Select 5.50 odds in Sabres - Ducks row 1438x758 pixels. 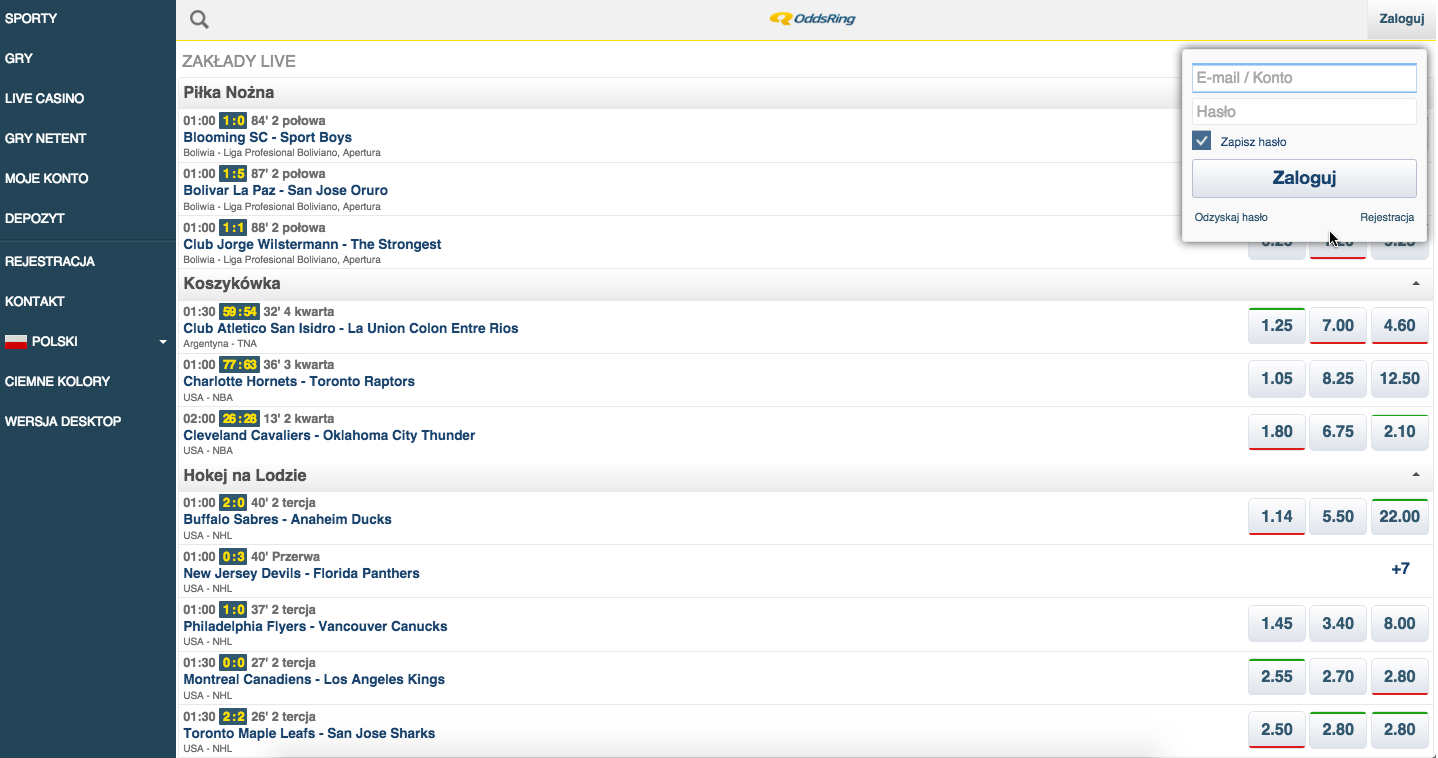click(x=1338, y=516)
